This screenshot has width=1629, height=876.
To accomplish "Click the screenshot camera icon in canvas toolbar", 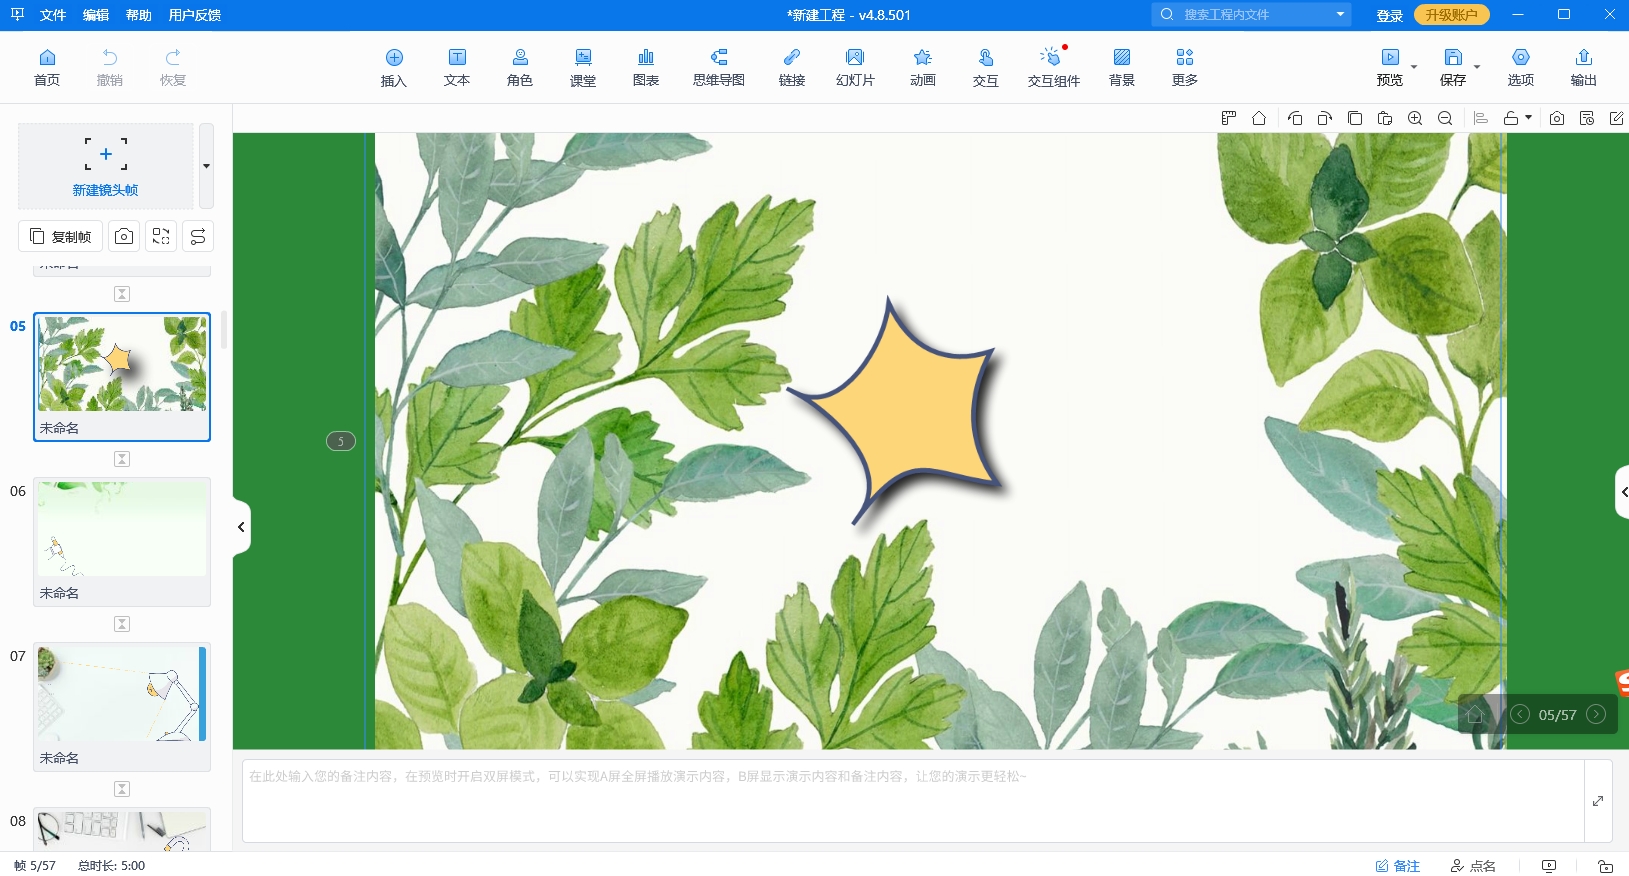I will pos(1557,118).
